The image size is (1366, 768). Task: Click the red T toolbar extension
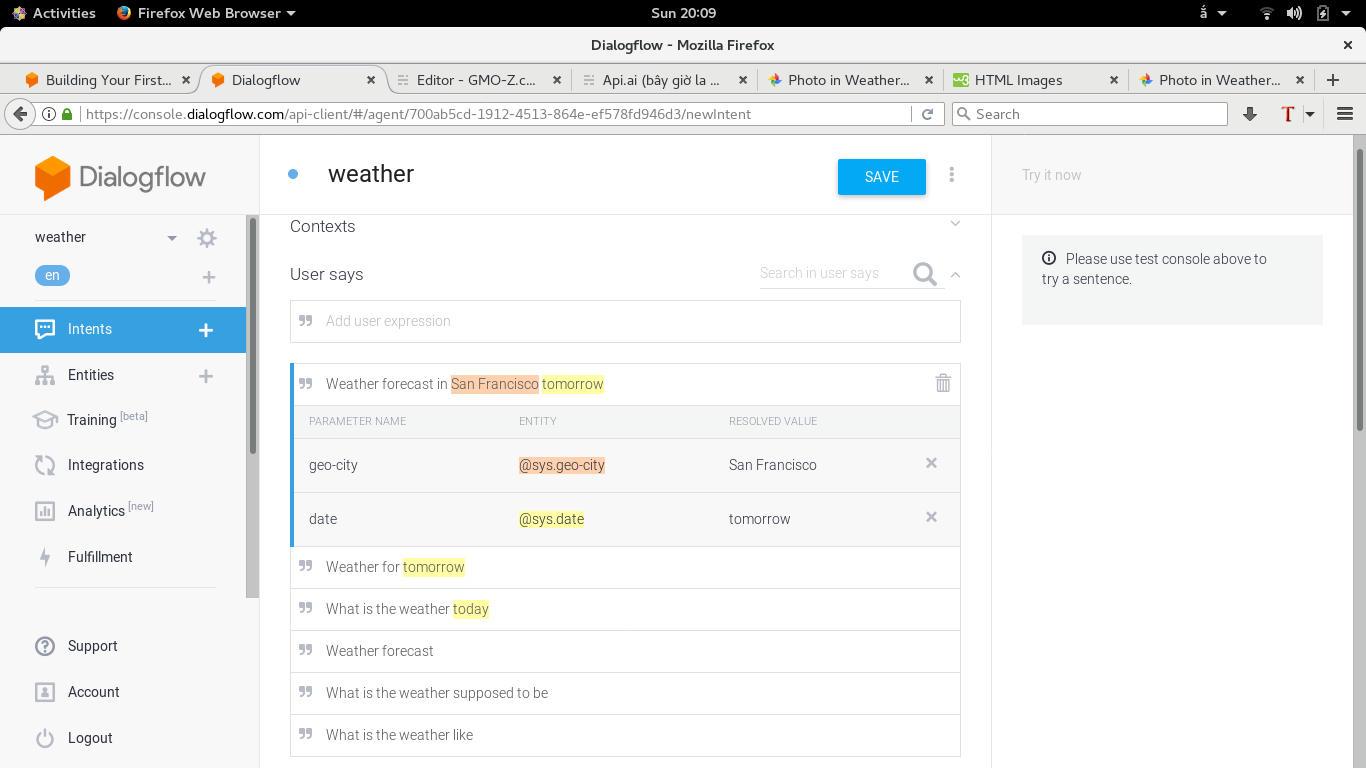1288,114
